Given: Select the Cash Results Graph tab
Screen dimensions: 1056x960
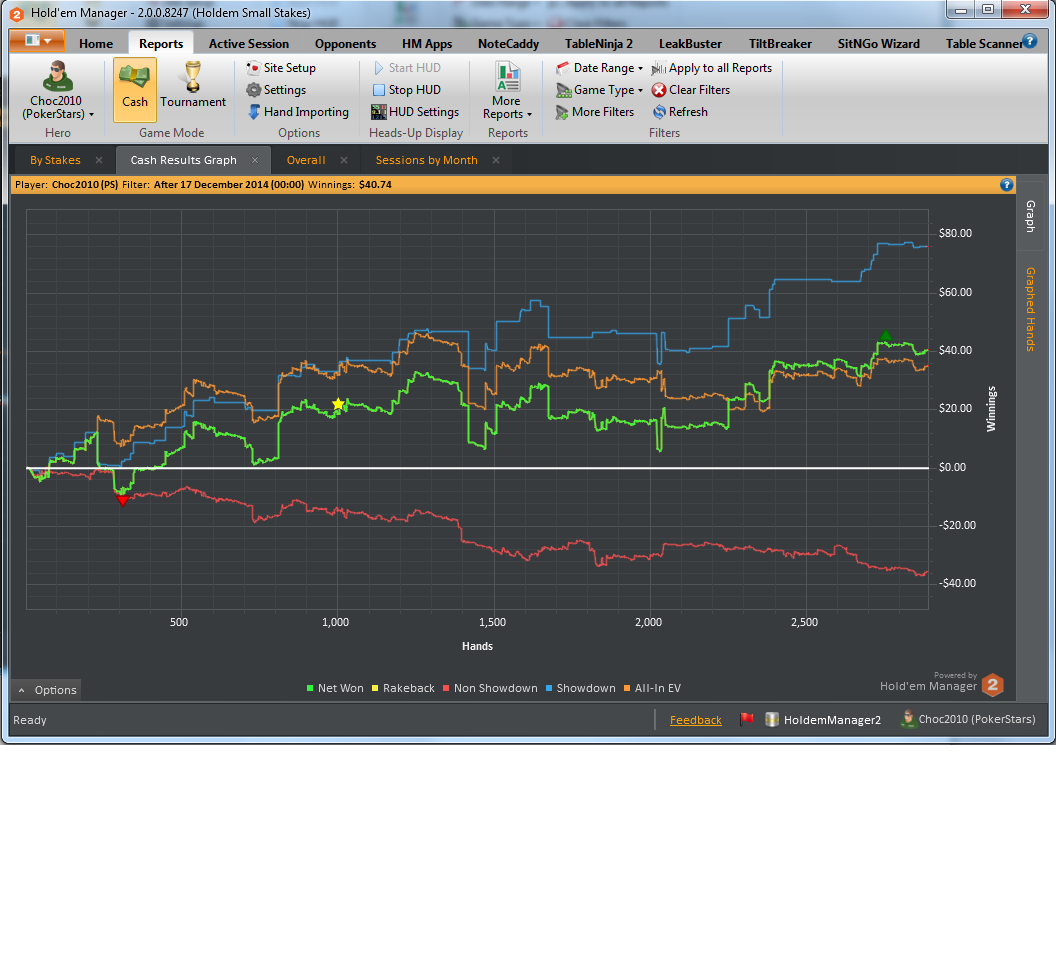Looking at the screenshot, I should (183, 160).
